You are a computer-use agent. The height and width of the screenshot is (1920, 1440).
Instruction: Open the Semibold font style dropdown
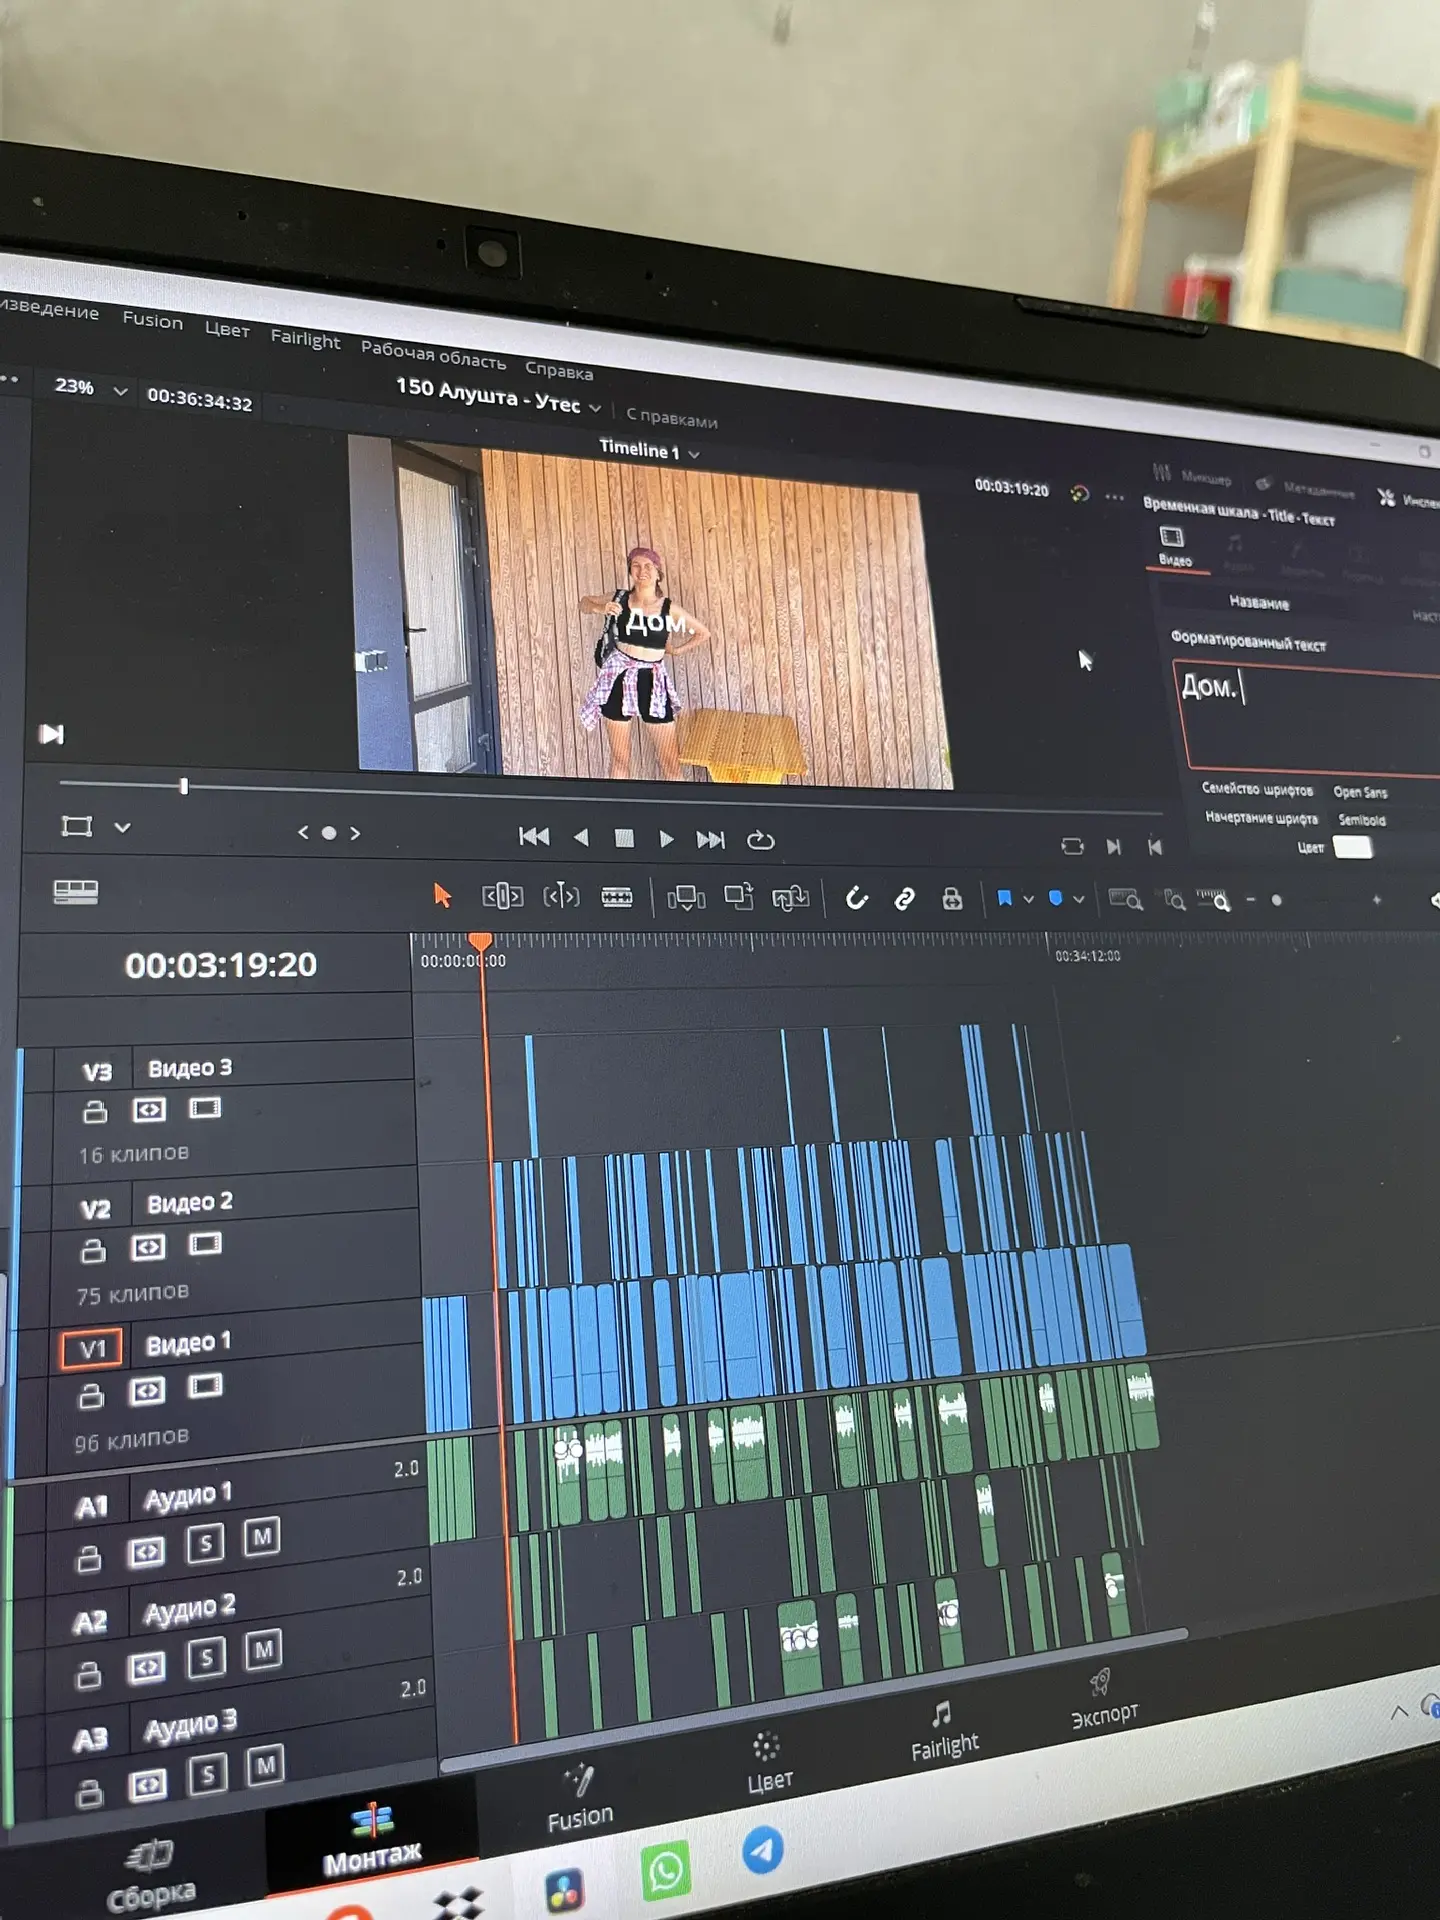click(1362, 820)
